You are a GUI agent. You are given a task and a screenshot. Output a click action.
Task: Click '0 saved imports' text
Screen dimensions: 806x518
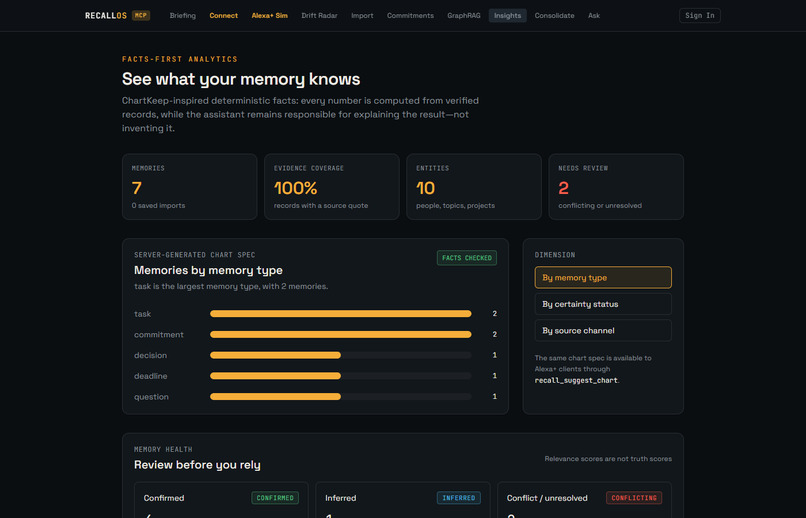click(158, 206)
